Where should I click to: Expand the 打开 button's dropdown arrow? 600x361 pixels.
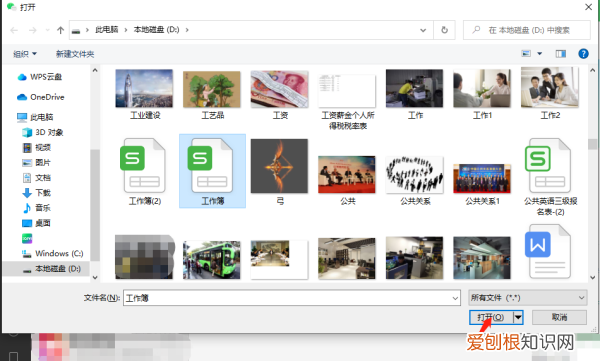(x=518, y=317)
